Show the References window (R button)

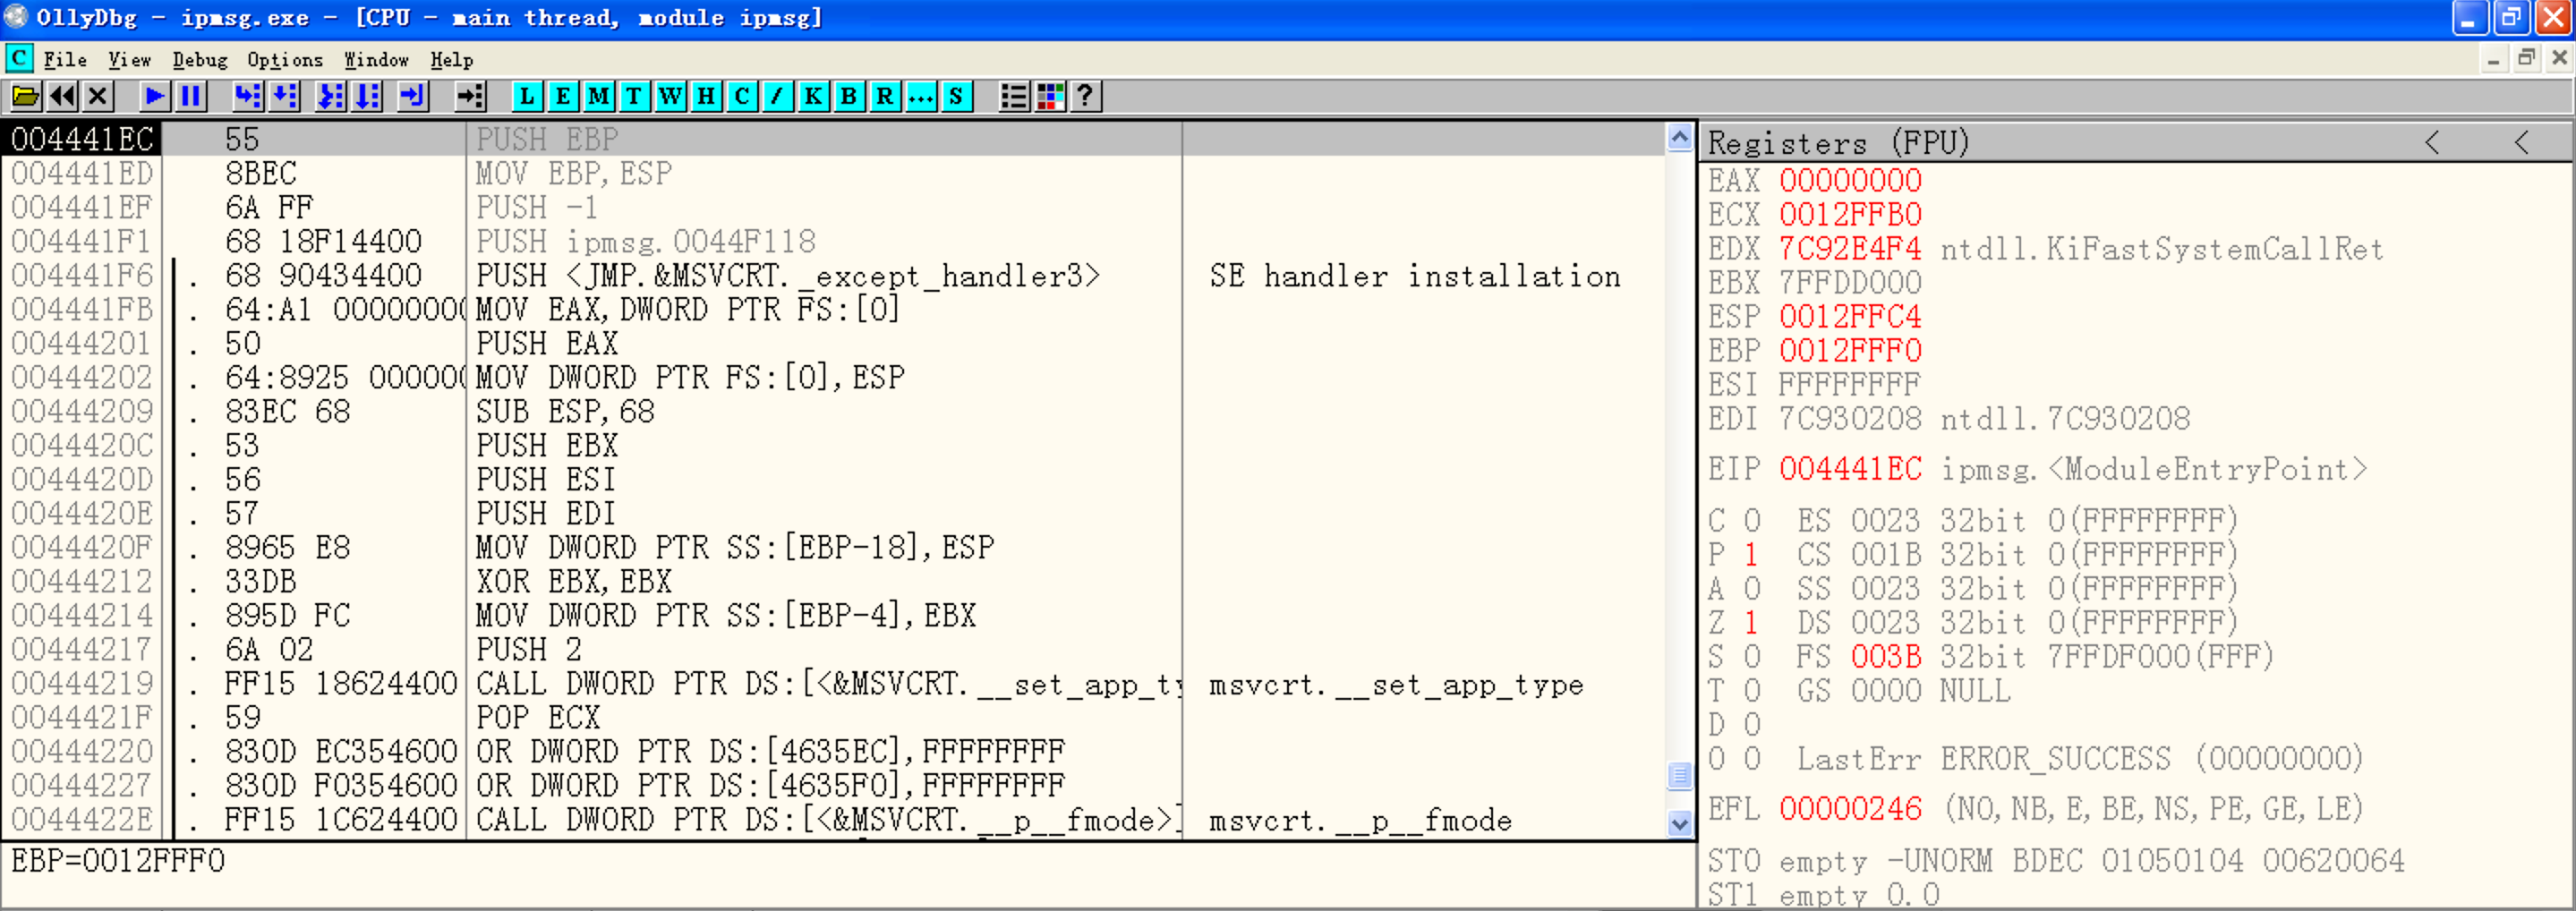pos(885,96)
